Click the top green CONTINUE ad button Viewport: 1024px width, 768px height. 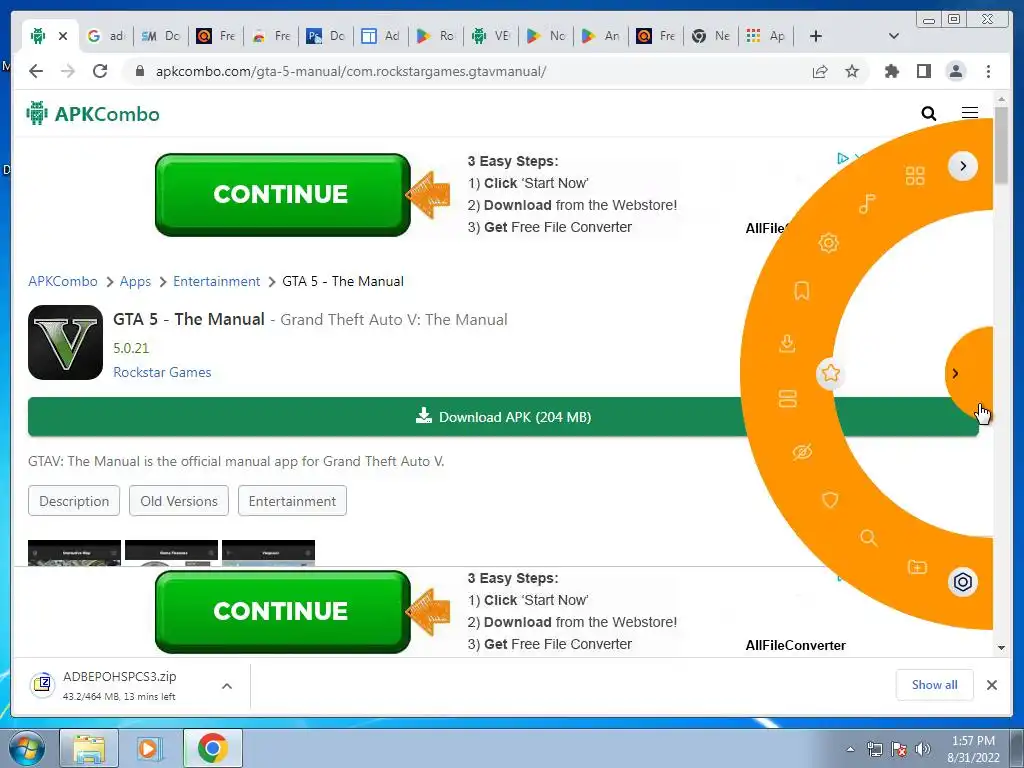tap(282, 195)
